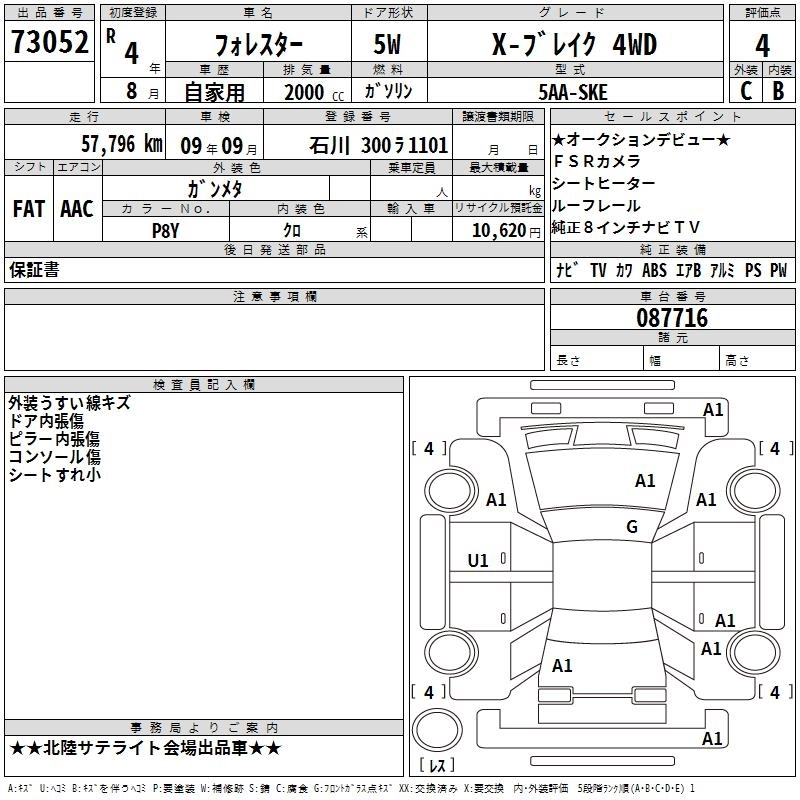800x800 pixels.
Task: Click the 北陸サテライト会場出品車 notice
Action: [x=146, y=747]
